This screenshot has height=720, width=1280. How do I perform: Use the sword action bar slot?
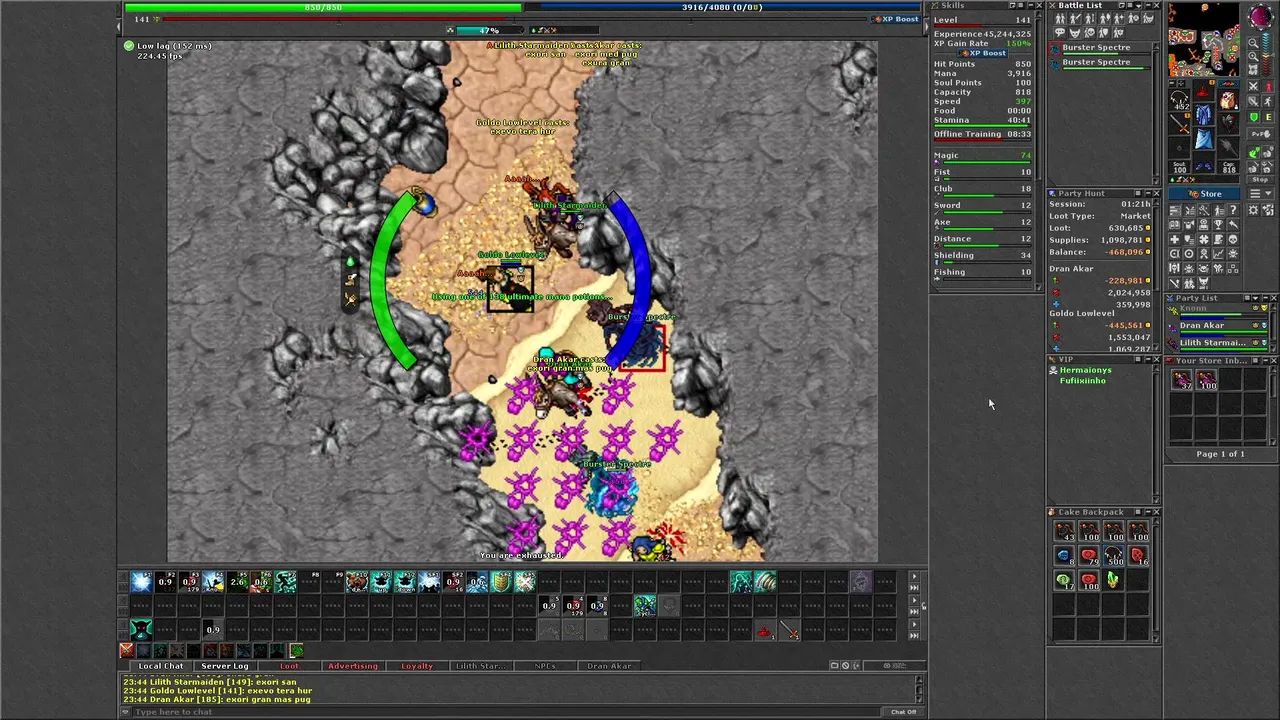[x=790, y=630]
